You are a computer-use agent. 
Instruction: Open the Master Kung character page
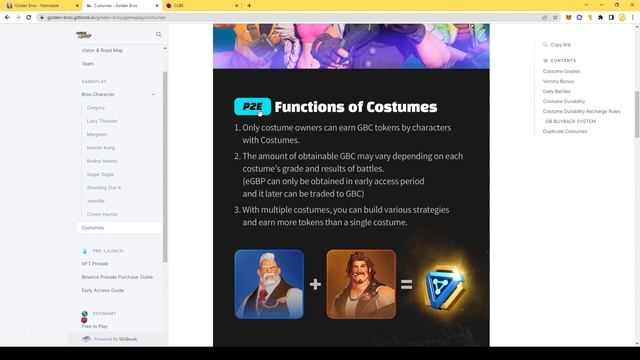[101, 148]
